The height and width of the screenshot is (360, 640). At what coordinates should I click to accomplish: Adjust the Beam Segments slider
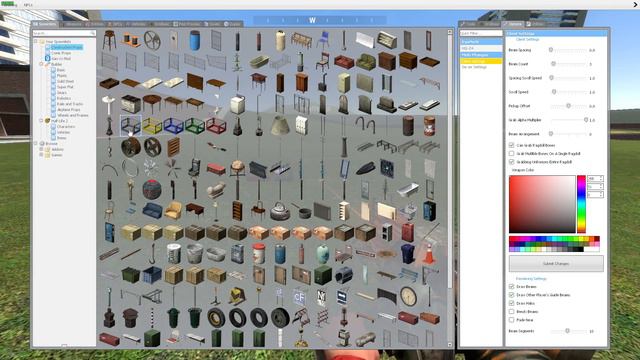pyautogui.click(x=568, y=331)
